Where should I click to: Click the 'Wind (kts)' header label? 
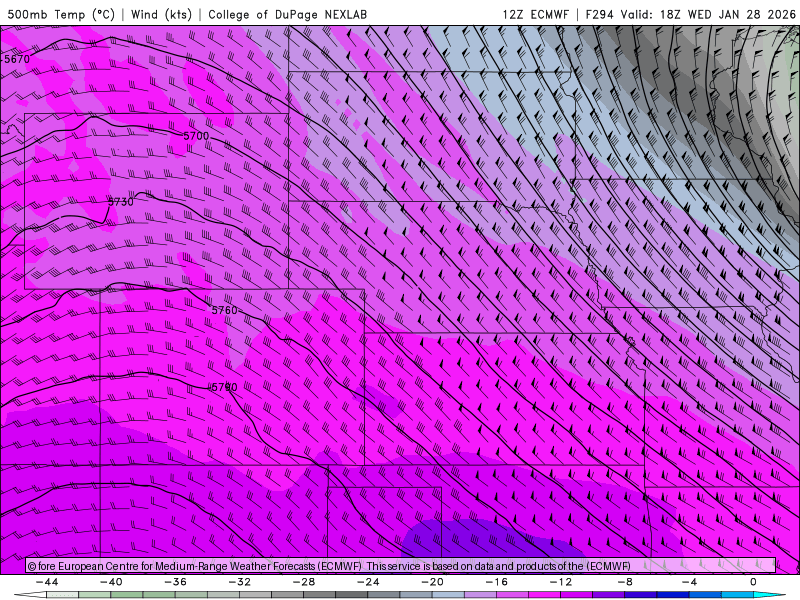click(162, 14)
